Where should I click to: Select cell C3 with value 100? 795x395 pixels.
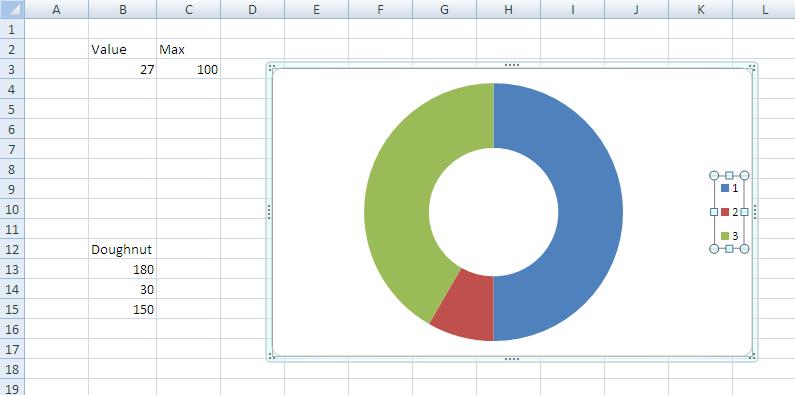tap(188, 69)
